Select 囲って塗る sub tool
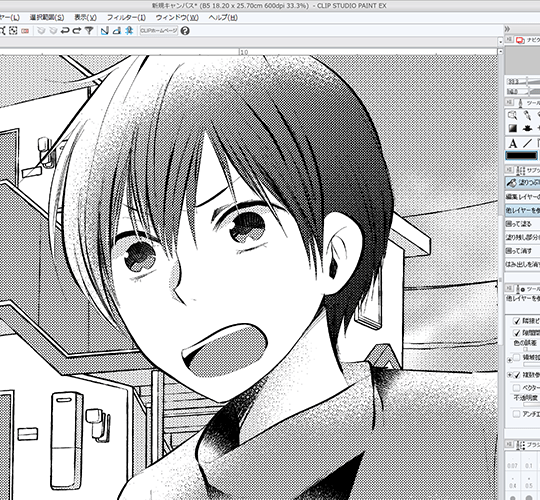Screen dimensions: 540x500 523,224
